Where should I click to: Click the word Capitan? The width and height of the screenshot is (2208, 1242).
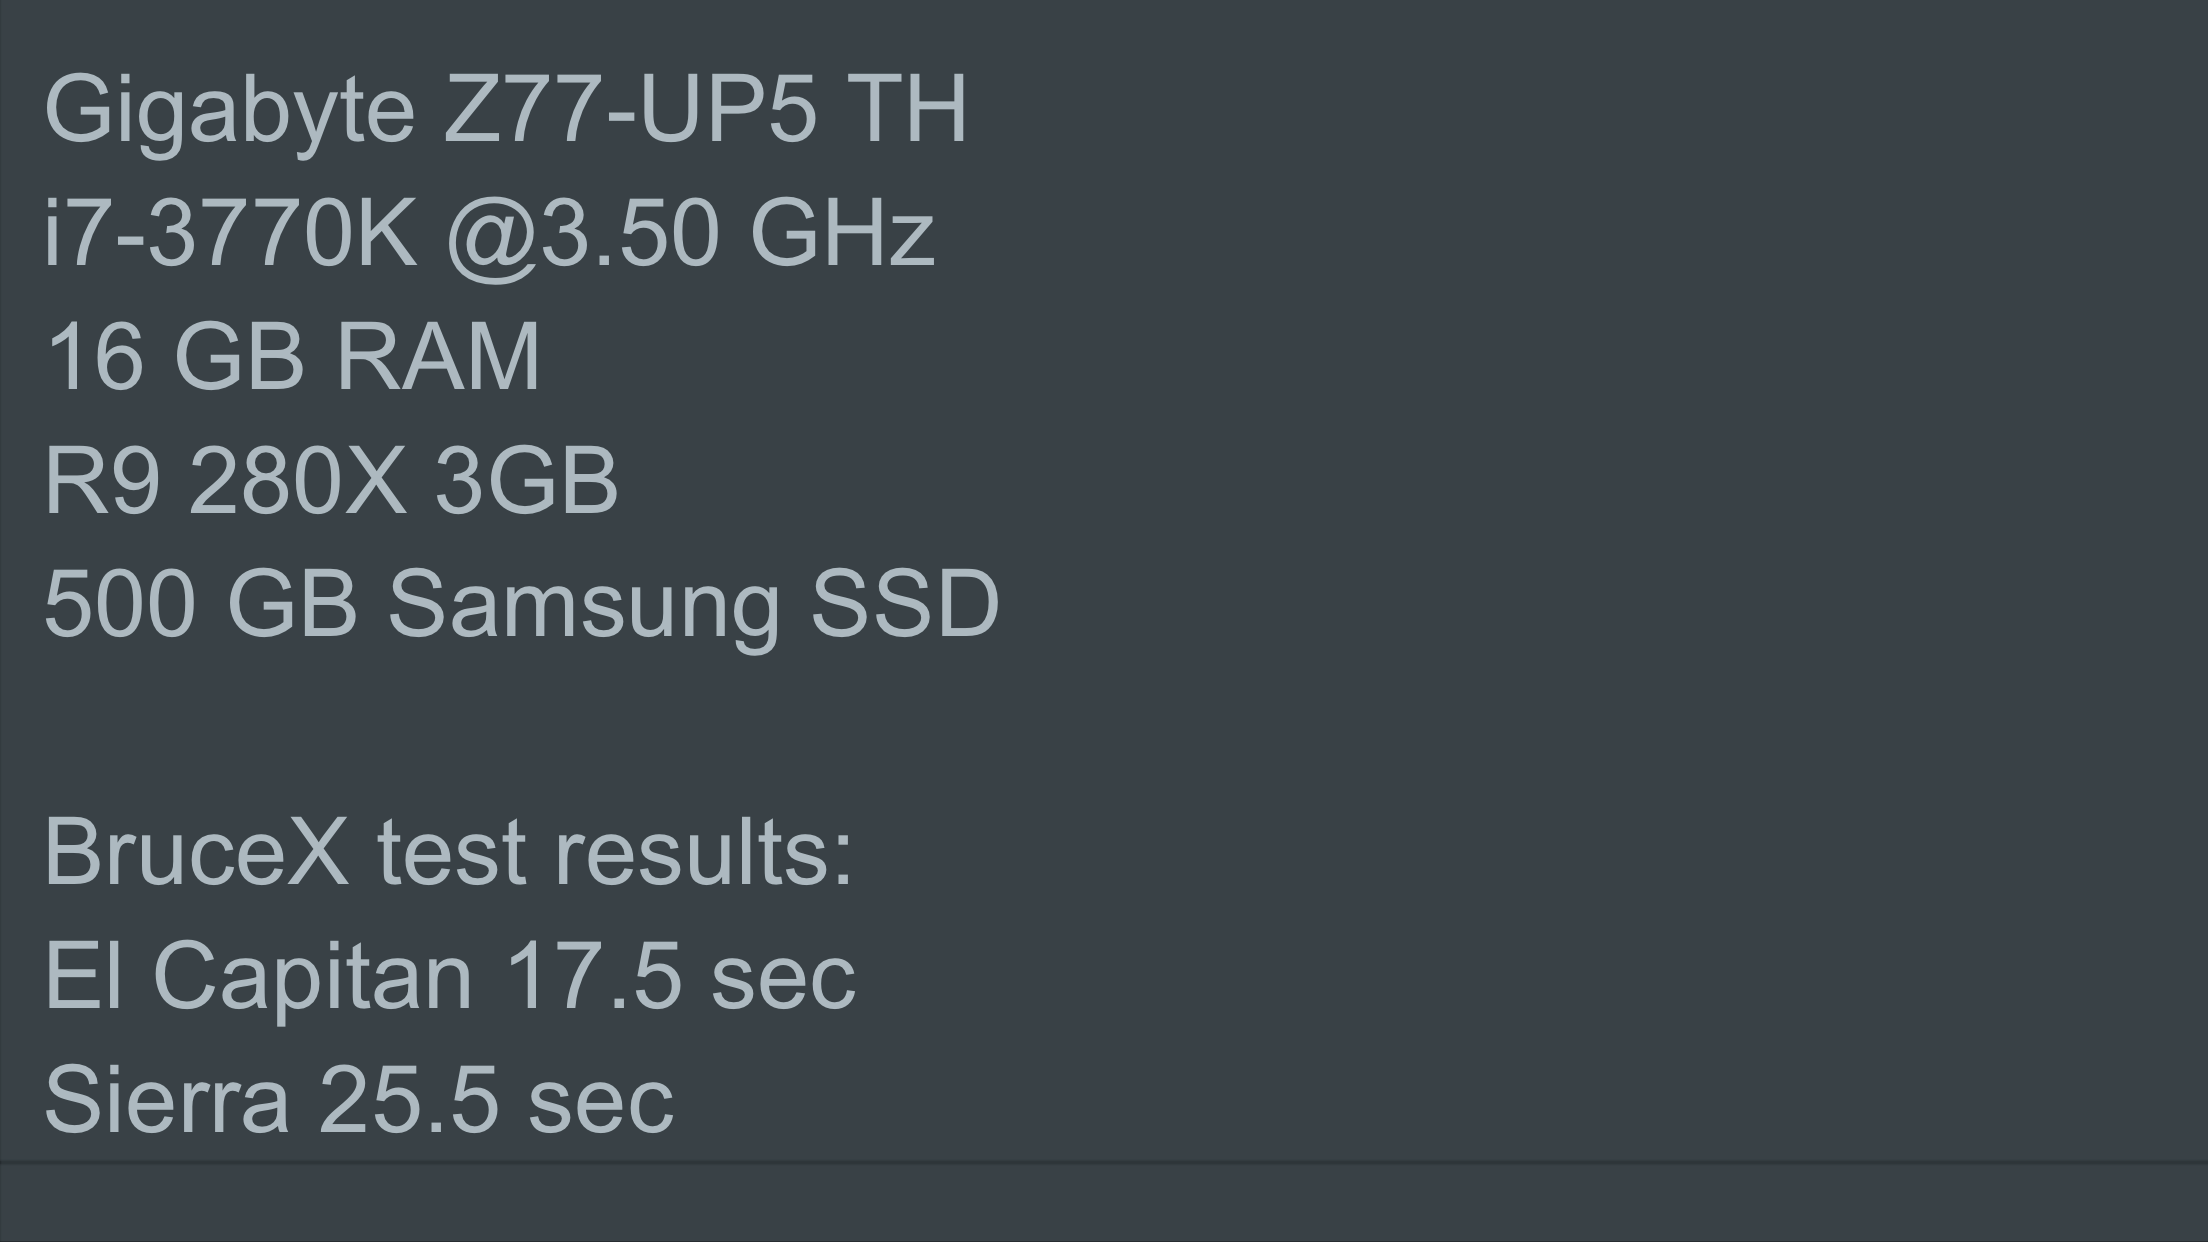[x=313, y=980]
